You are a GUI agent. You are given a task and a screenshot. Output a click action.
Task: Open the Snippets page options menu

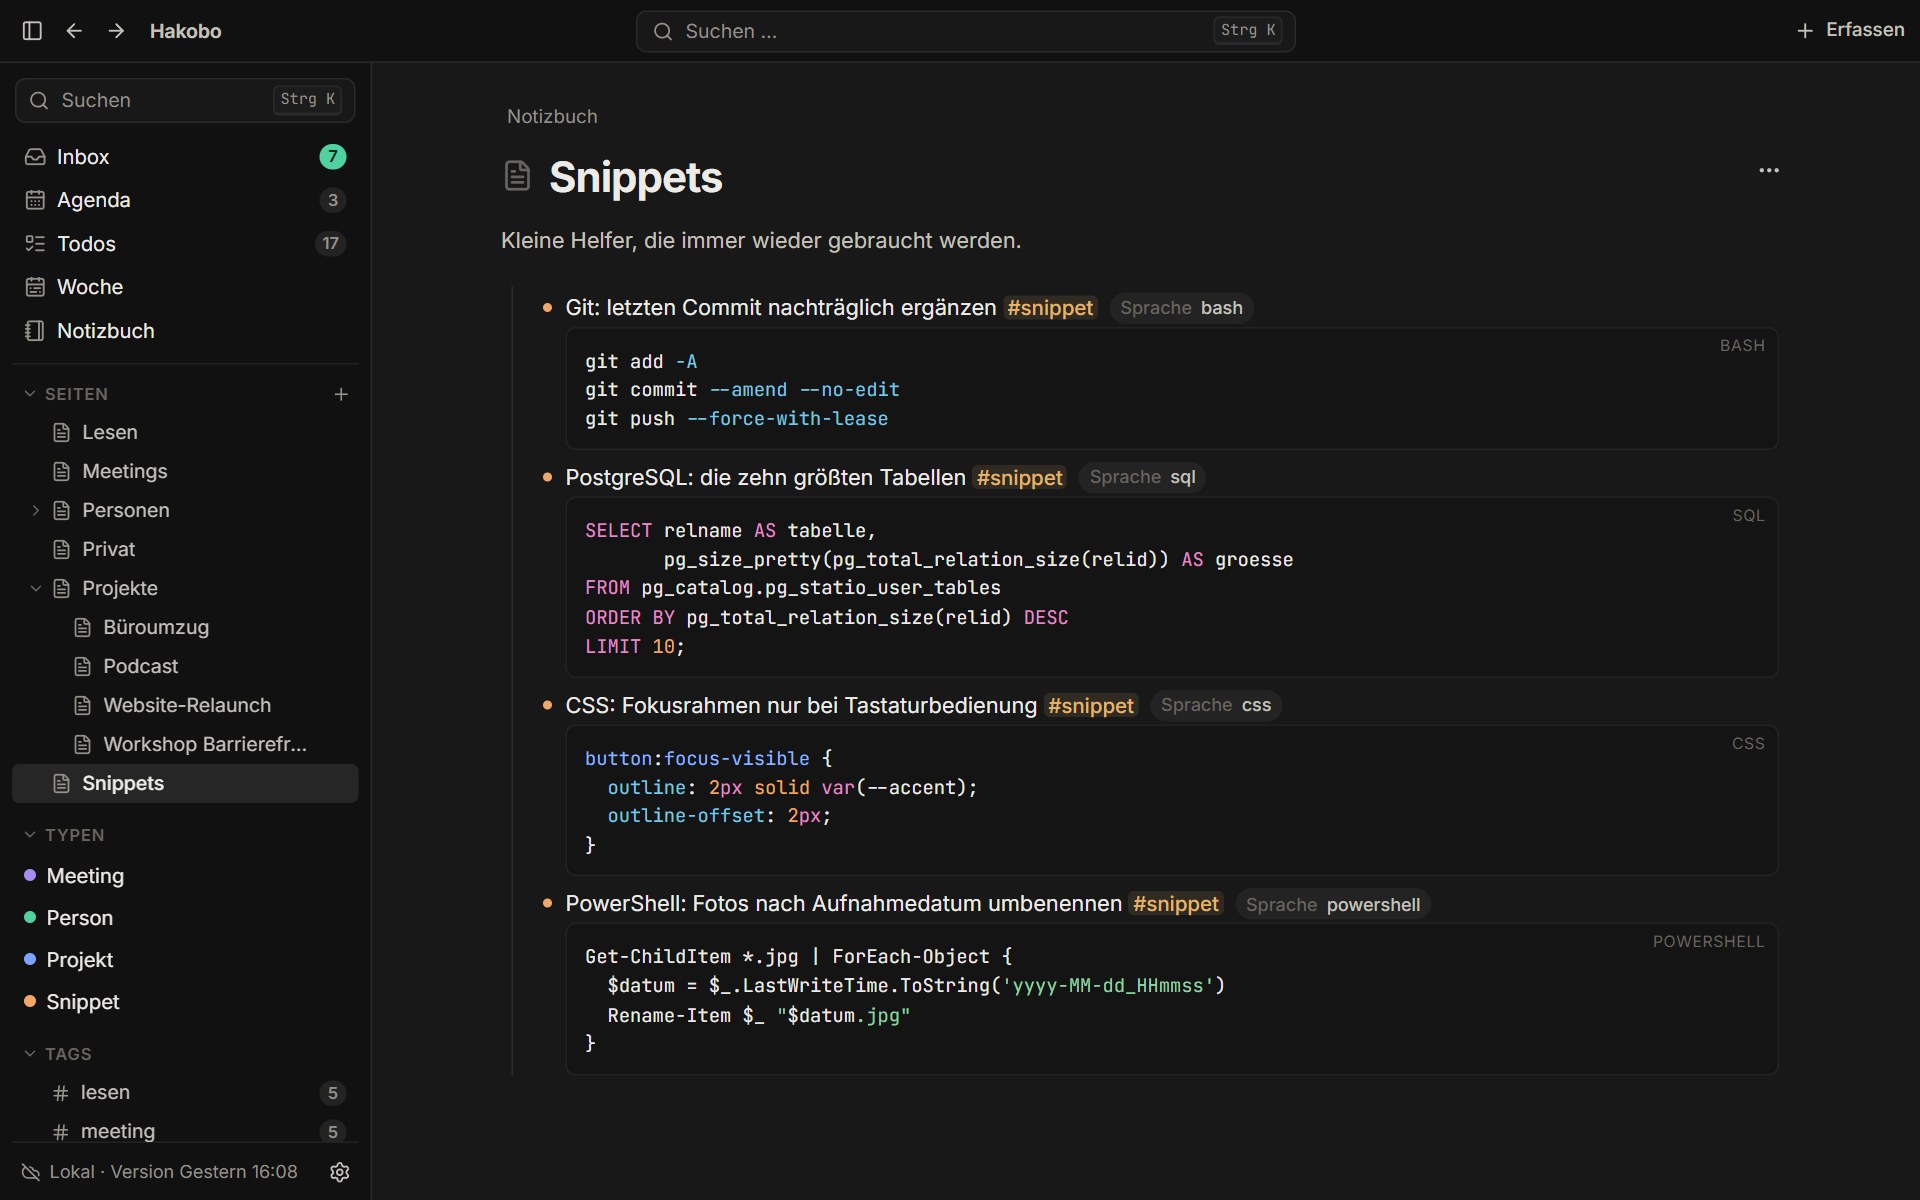click(1769, 171)
